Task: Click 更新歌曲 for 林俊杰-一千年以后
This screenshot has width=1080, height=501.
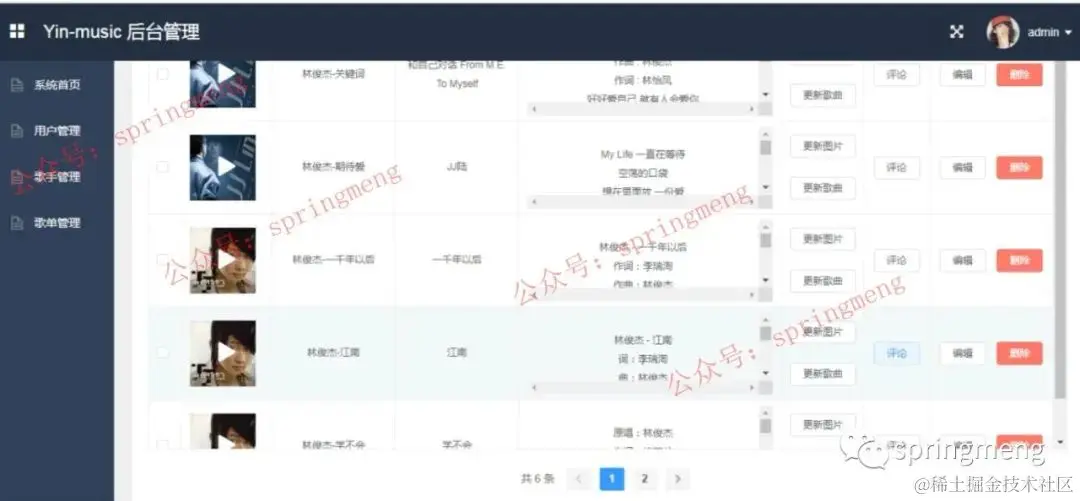Action: point(822,280)
